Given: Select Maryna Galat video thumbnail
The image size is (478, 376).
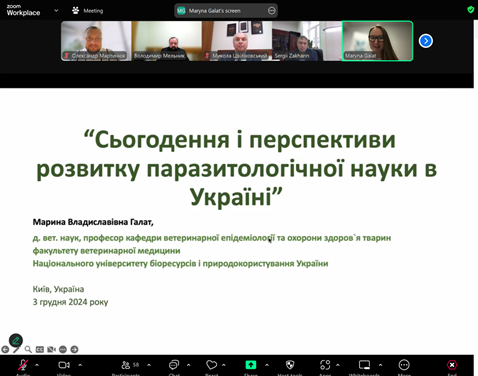Looking at the screenshot, I should [x=377, y=41].
